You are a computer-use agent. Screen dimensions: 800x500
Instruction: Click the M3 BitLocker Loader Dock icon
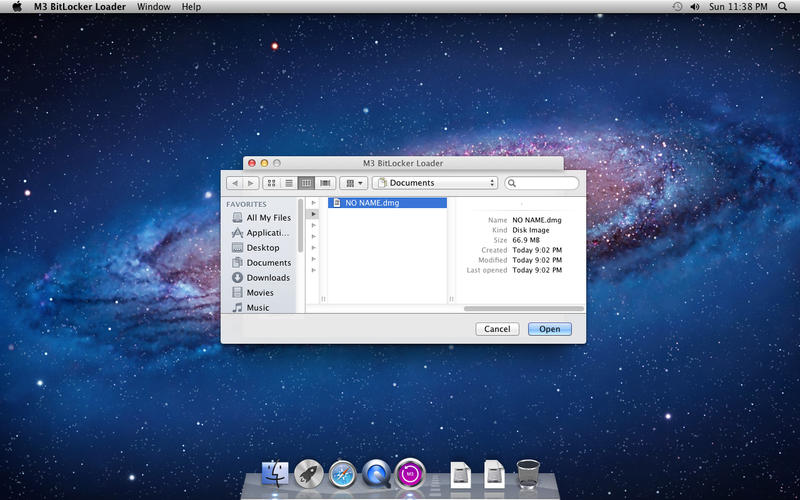pos(410,473)
